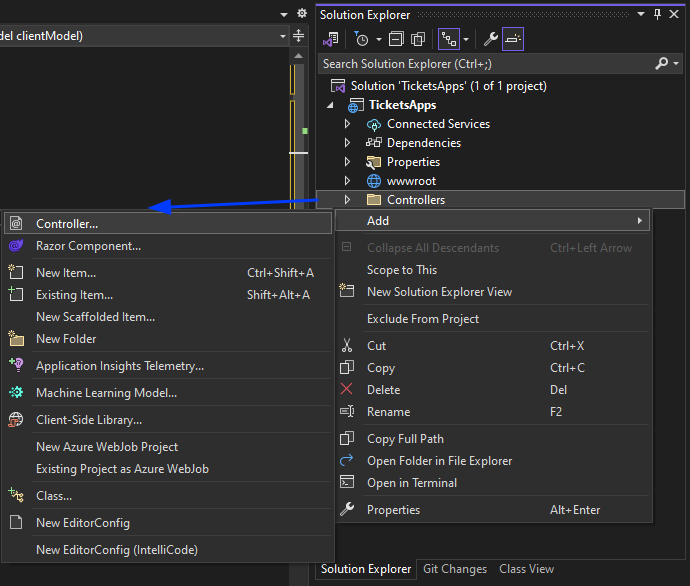The image size is (690, 586).
Task: Choose Controller... from Add submenu
Action: point(168,223)
